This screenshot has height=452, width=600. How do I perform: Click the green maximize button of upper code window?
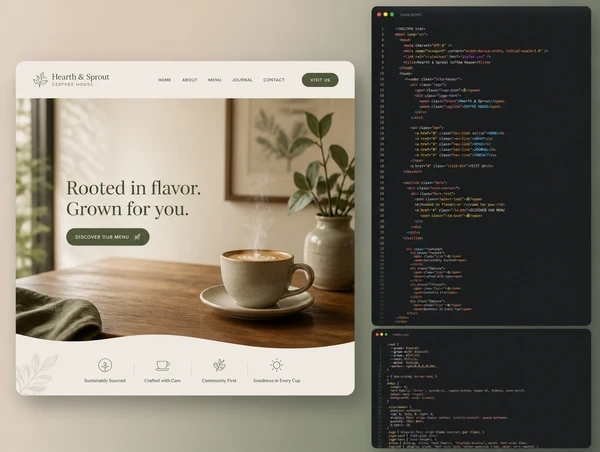pyautogui.click(x=391, y=15)
